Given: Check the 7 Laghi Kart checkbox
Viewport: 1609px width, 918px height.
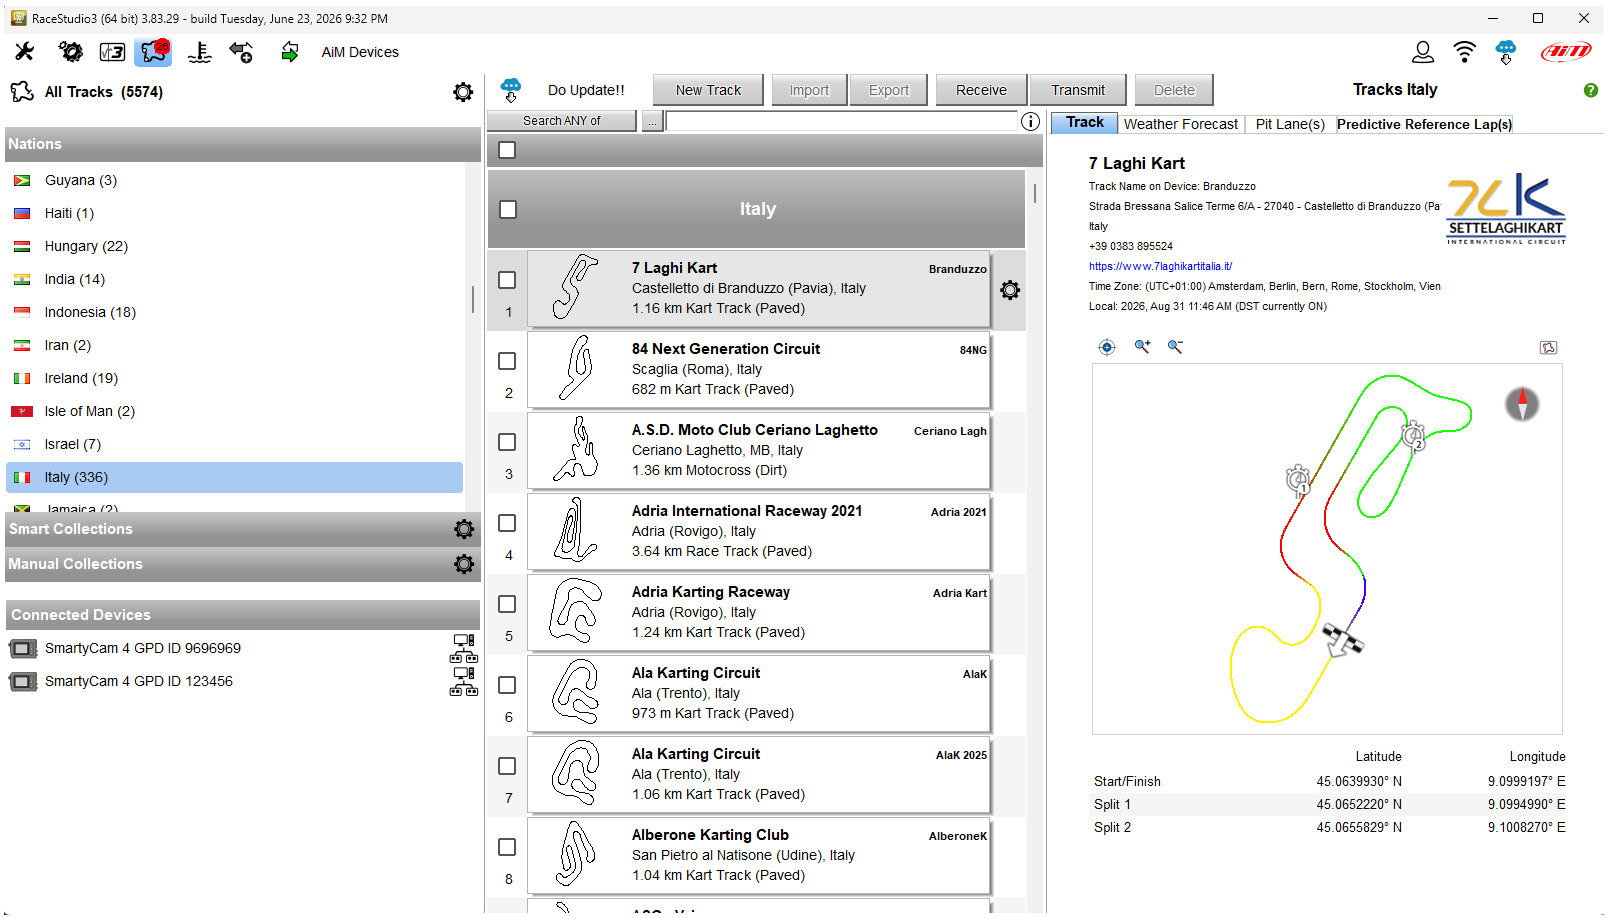Looking at the screenshot, I should [507, 280].
